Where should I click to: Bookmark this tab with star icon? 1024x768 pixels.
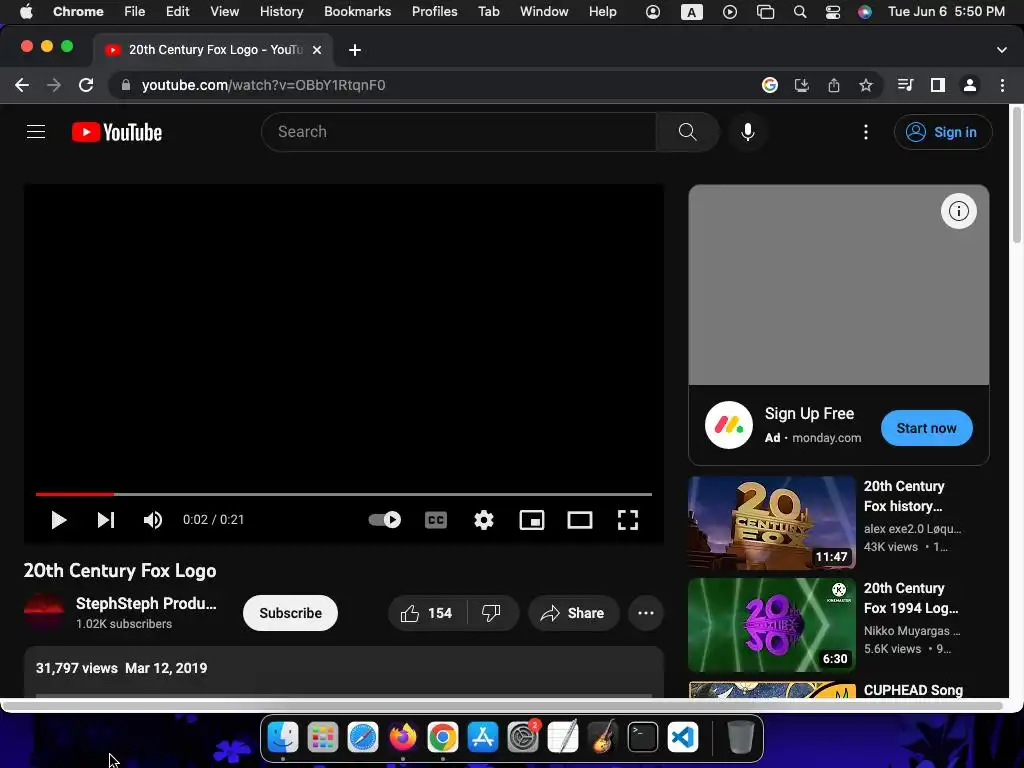[x=866, y=85]
